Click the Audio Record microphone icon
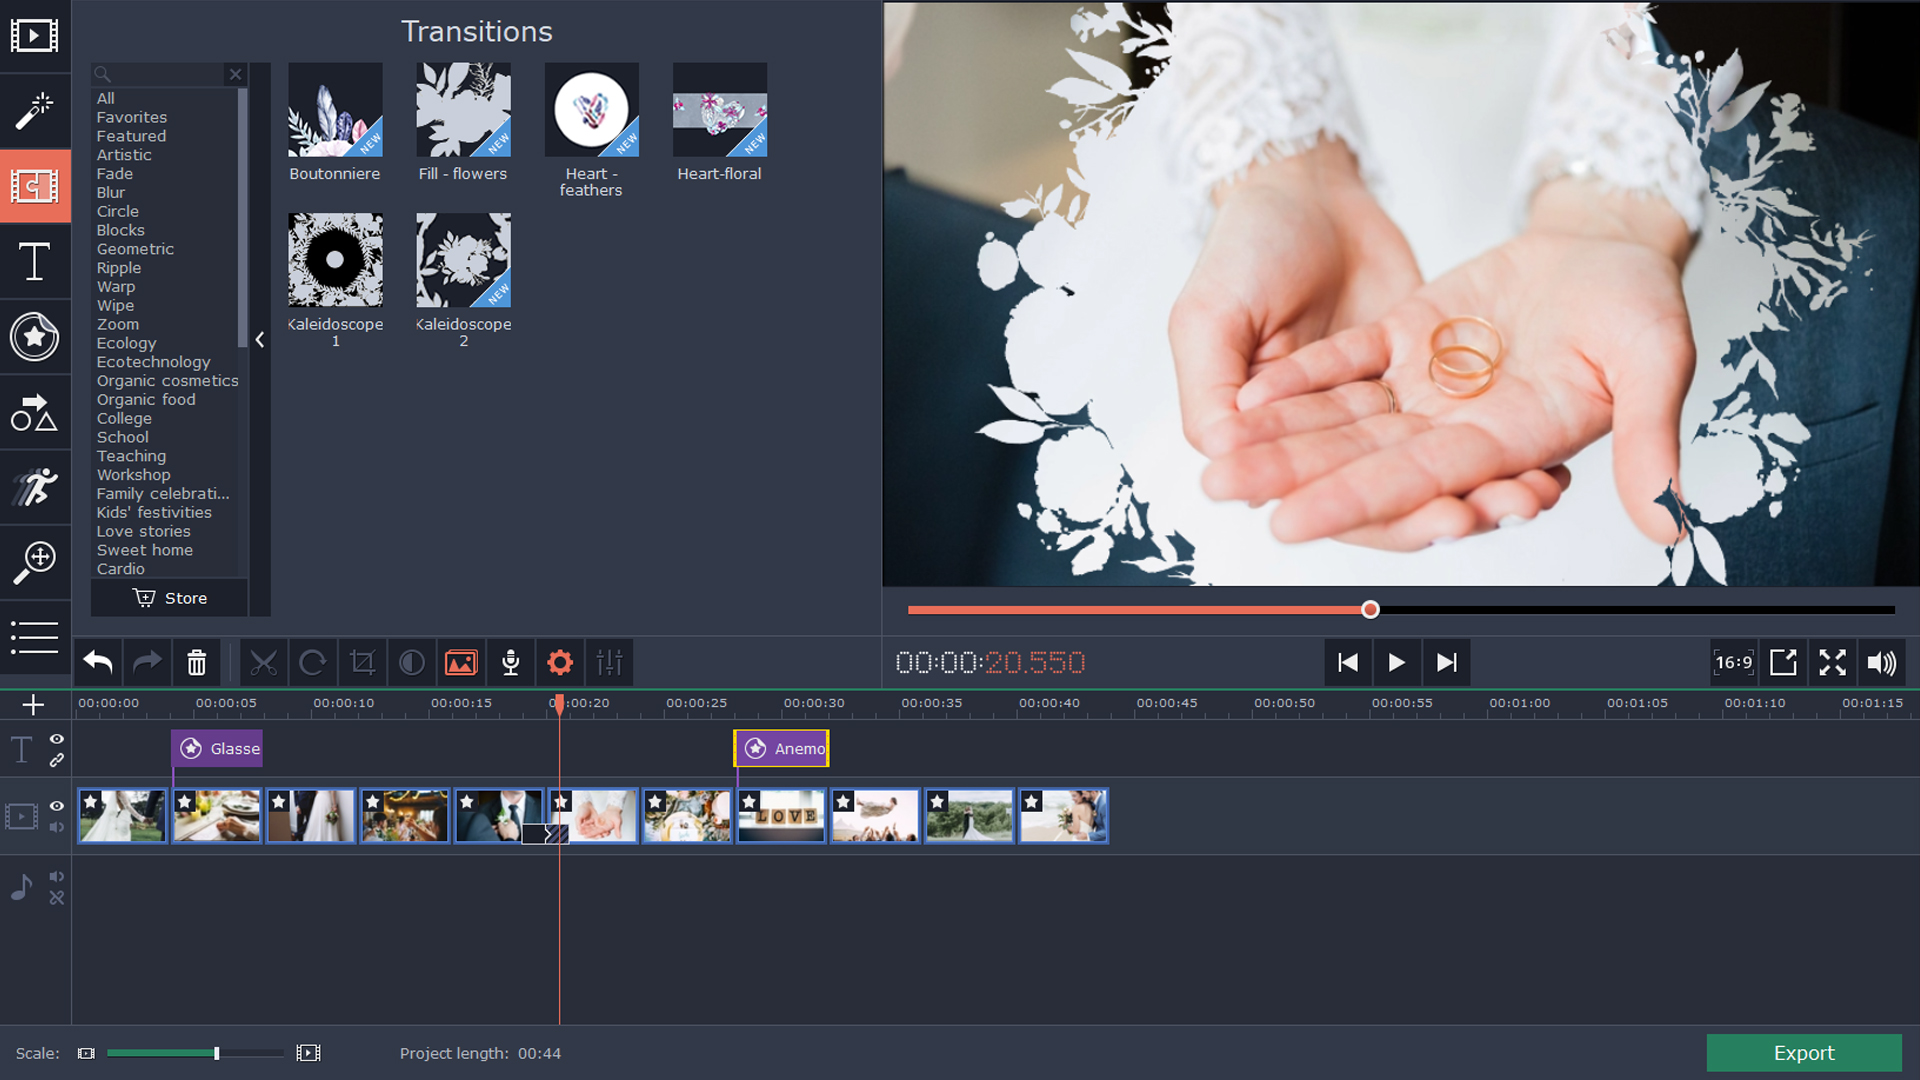 510,662
